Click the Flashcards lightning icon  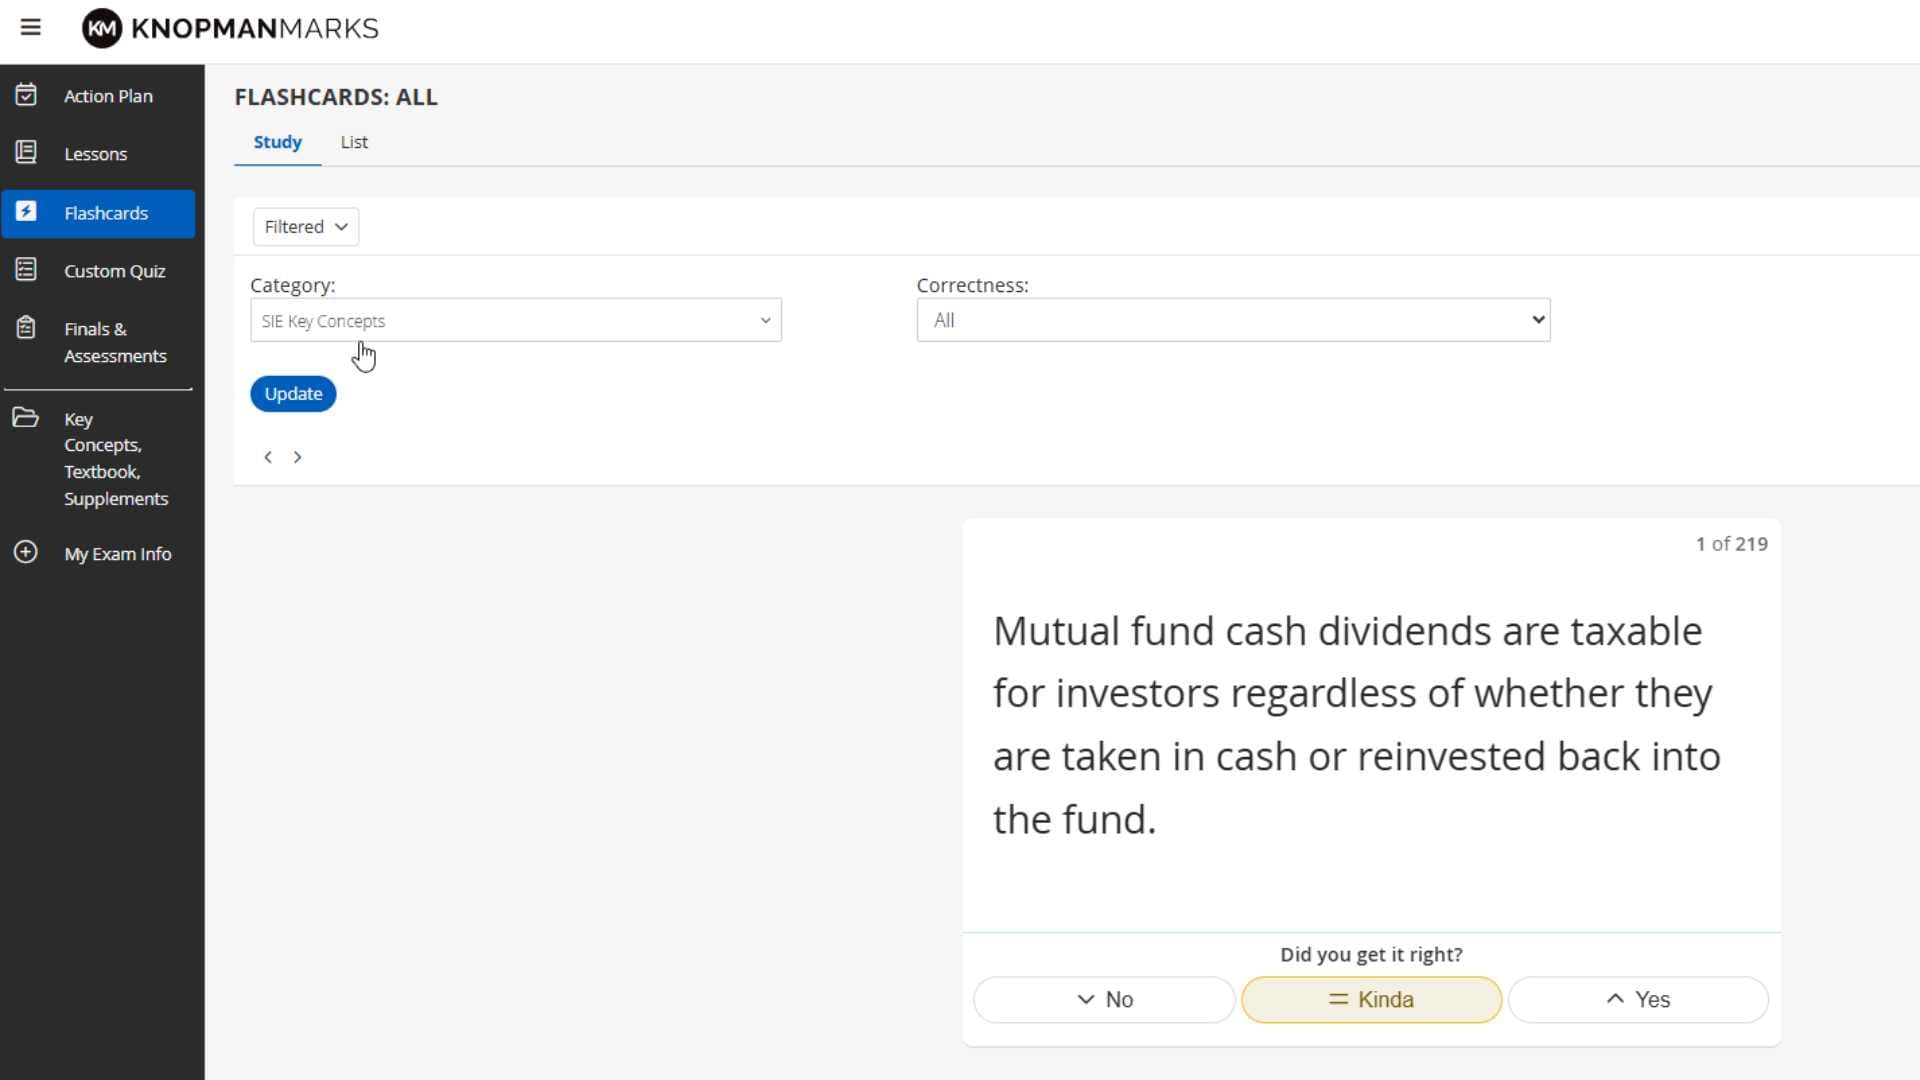click(26, 212)
